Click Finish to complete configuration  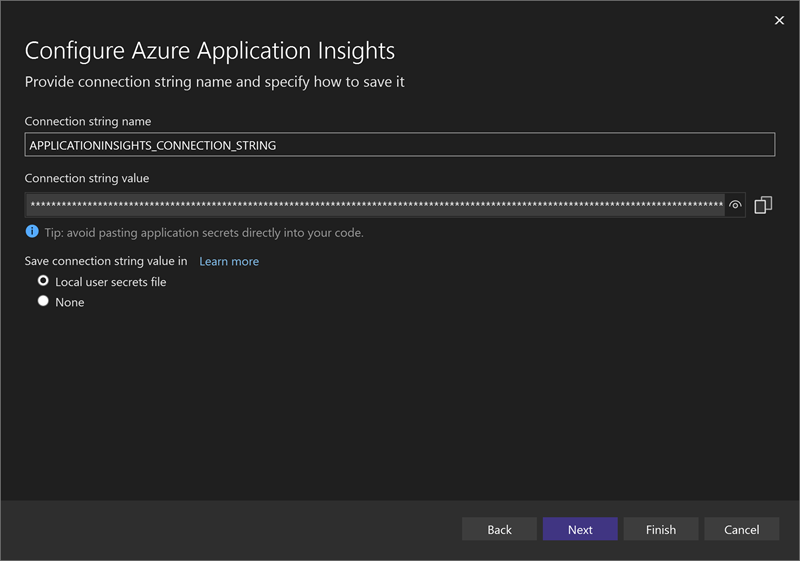click(x=661, y=529)
